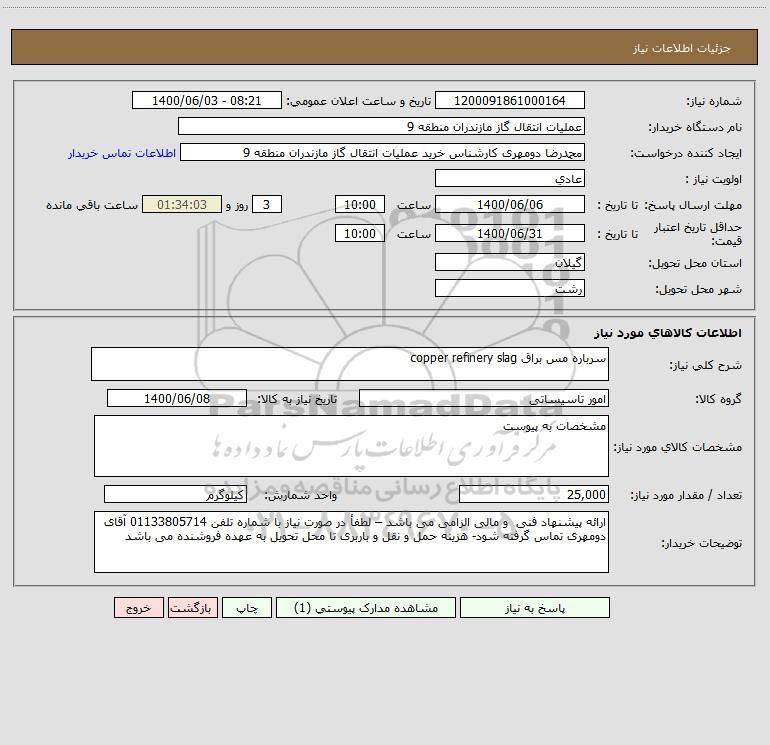
Task: Click the response deadline time 10:00 field
Action: click(x=359, y=204)
